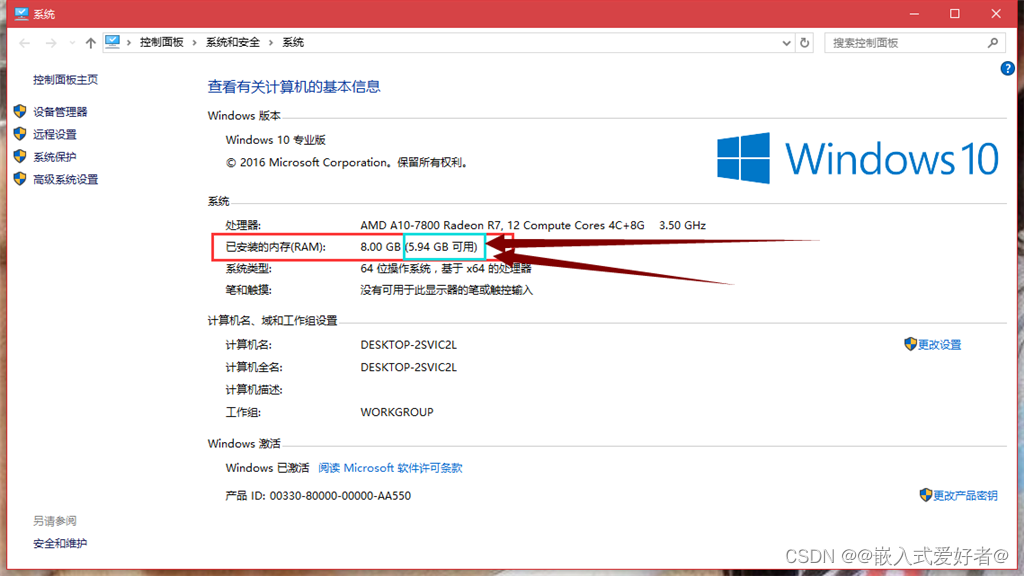Click shield icon beside 设备管理器

pyautogui.click(x=20, y=111)
